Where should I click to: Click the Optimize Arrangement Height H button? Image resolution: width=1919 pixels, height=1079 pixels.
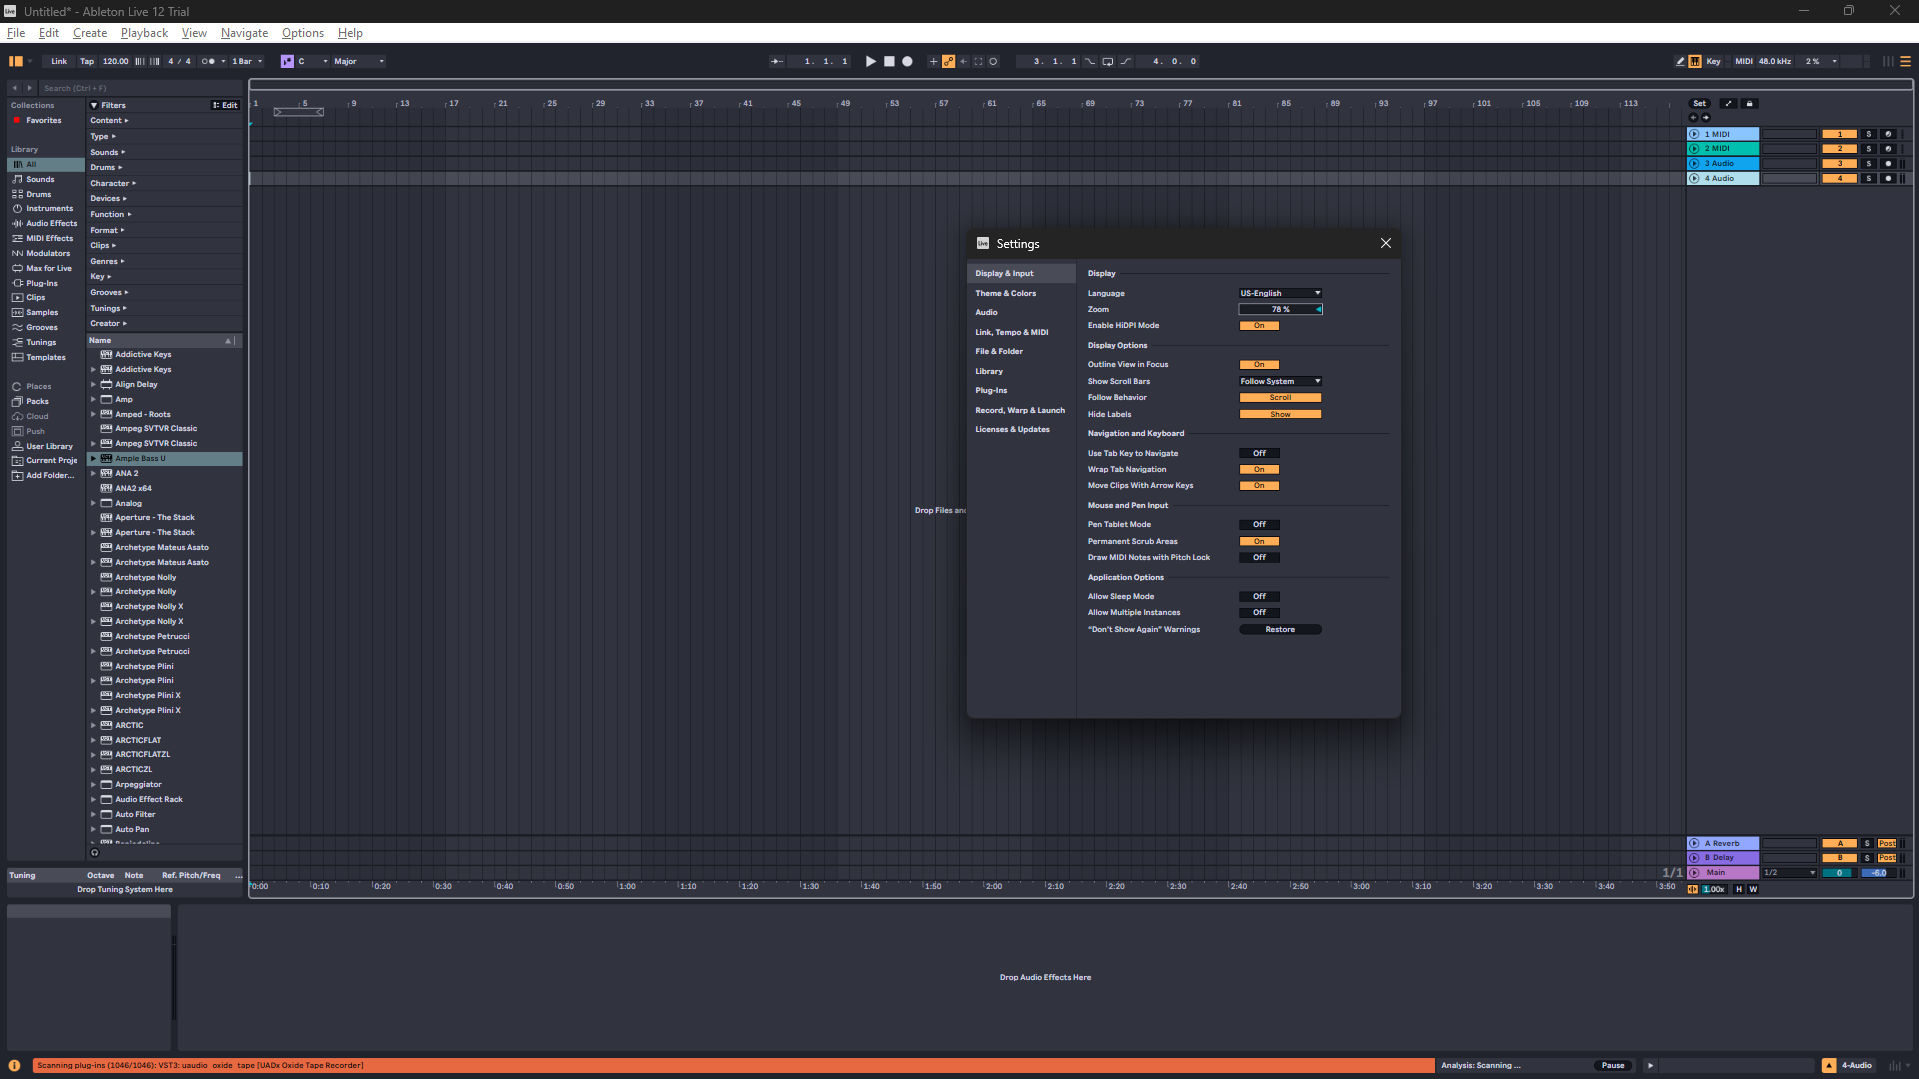tap(1739, 889)
